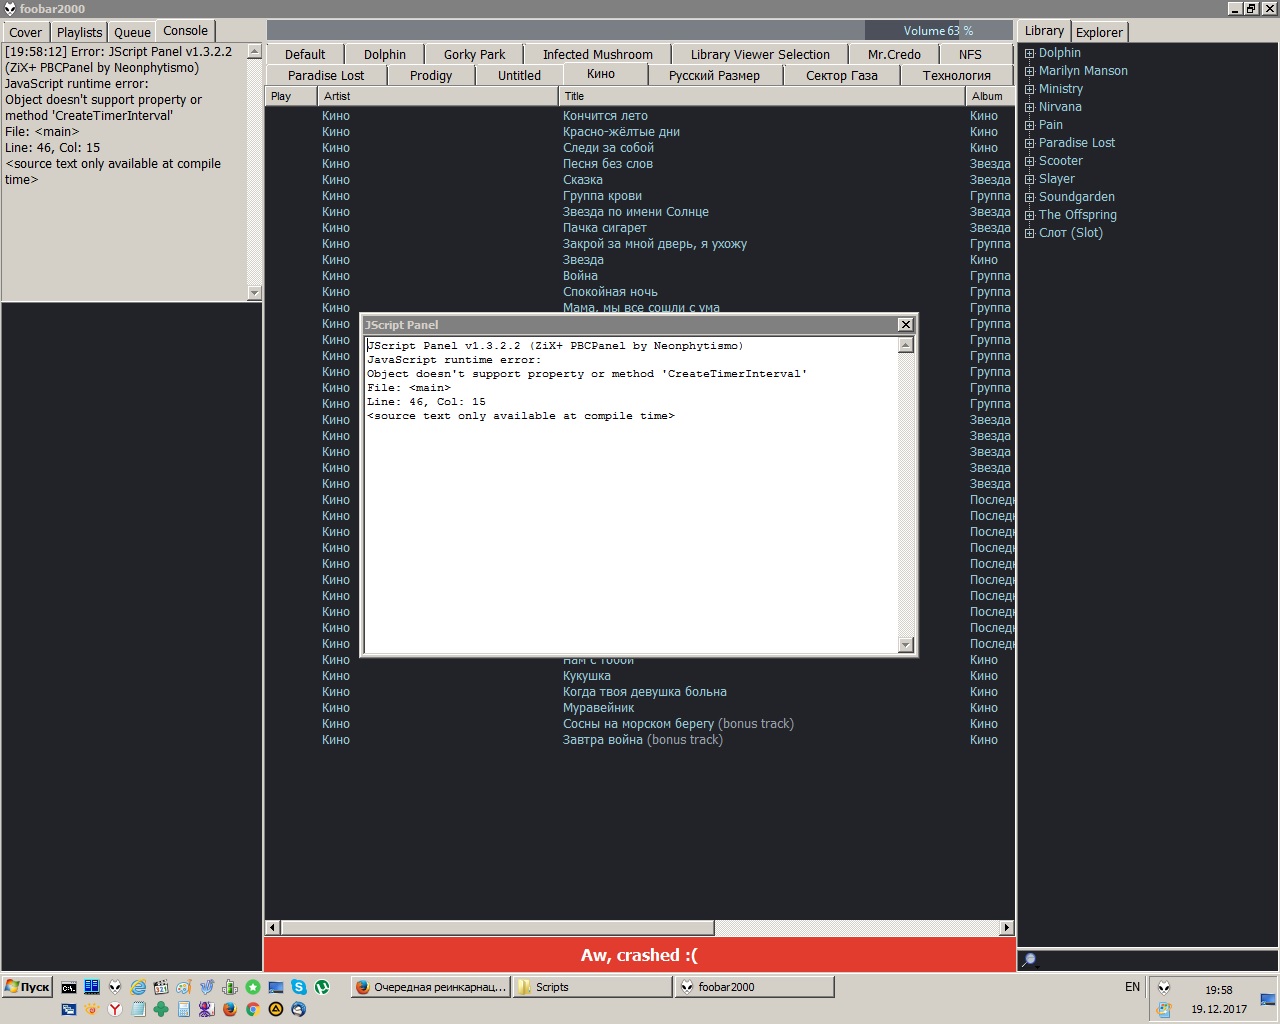Click the foobar2000 alien tray icon
Viewport: 1280px width, 1024px height.
(1164, 987)
